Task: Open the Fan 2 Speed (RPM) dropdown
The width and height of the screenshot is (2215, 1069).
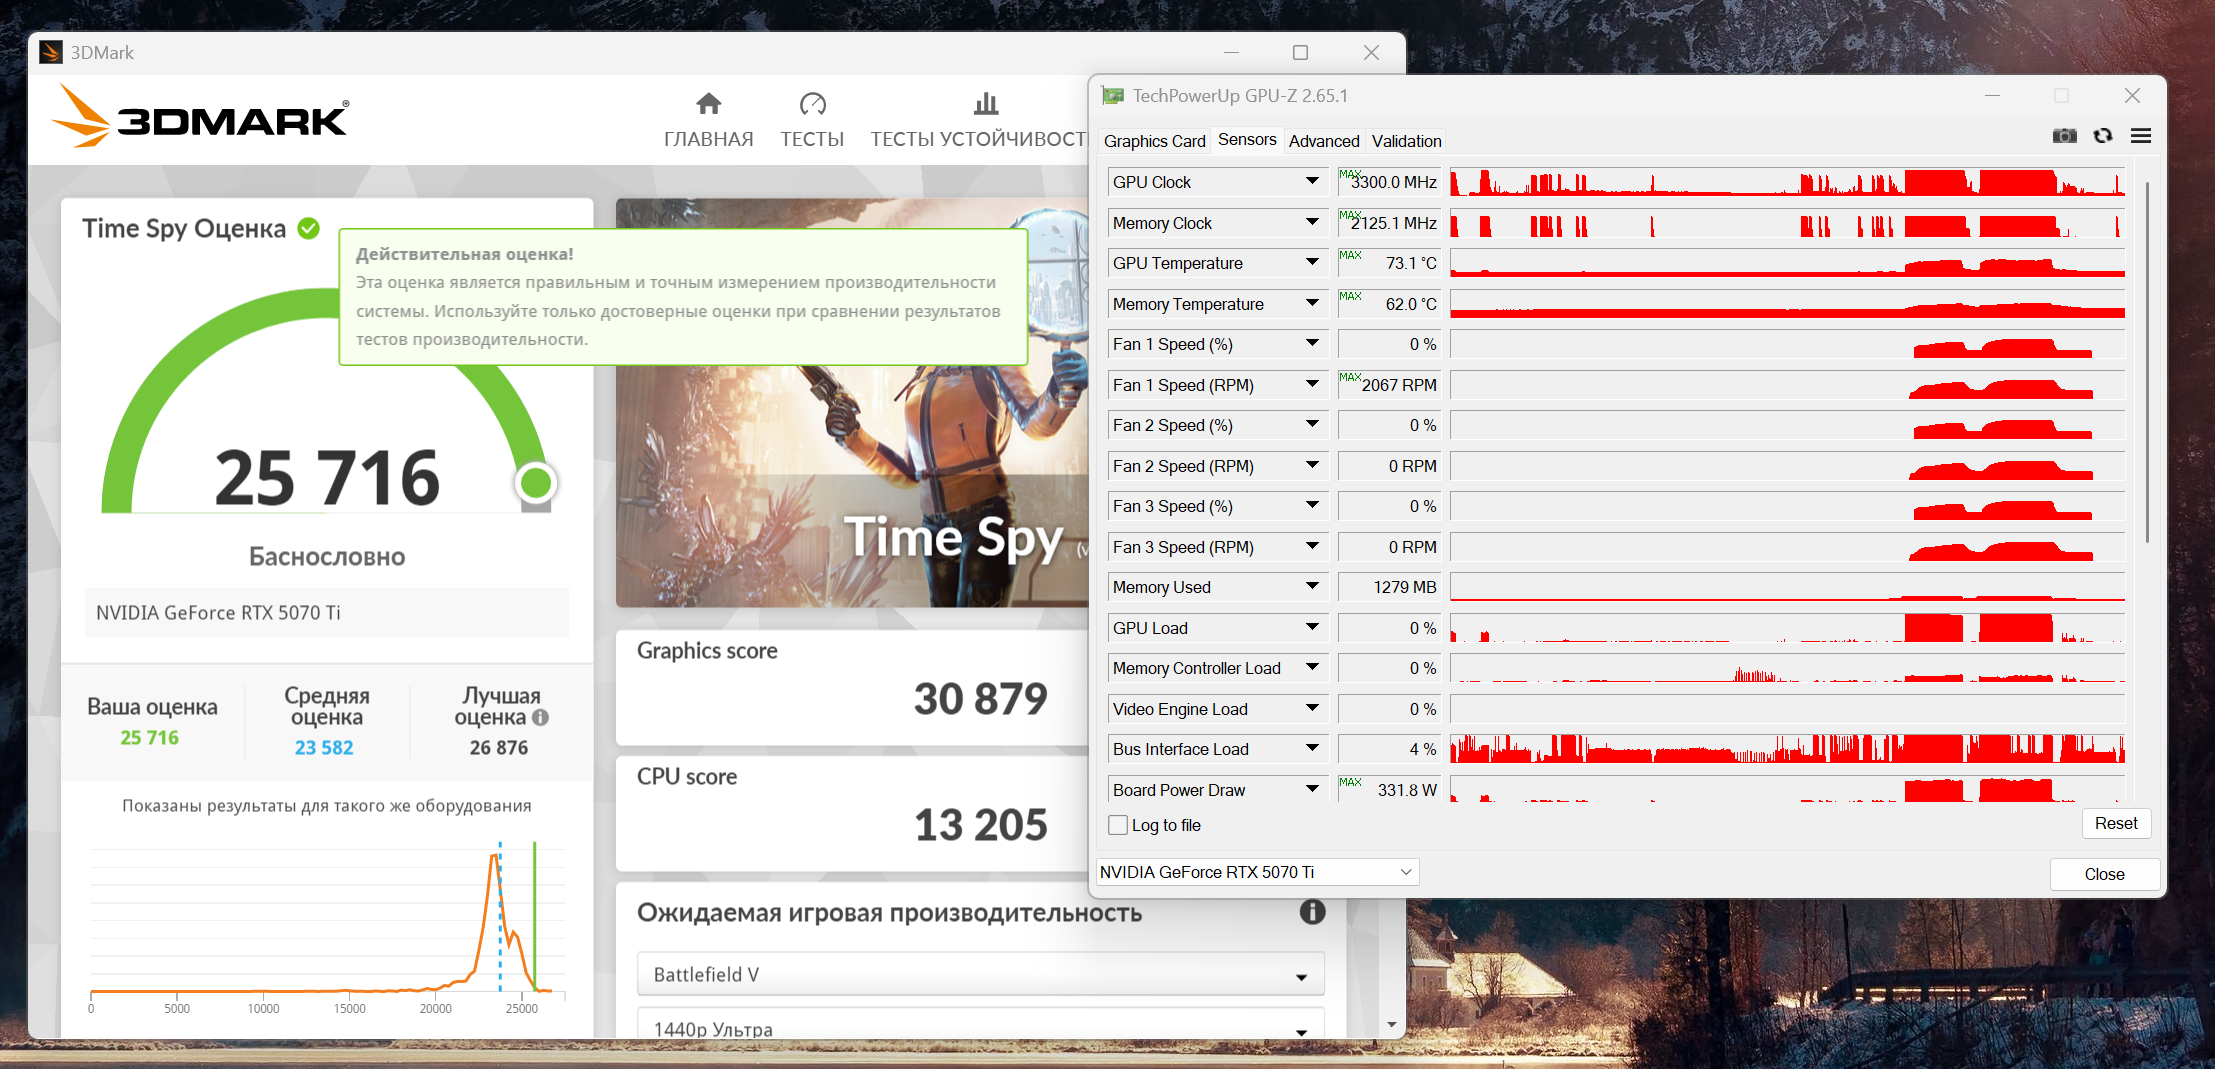Action: (x=1312, y=466)
